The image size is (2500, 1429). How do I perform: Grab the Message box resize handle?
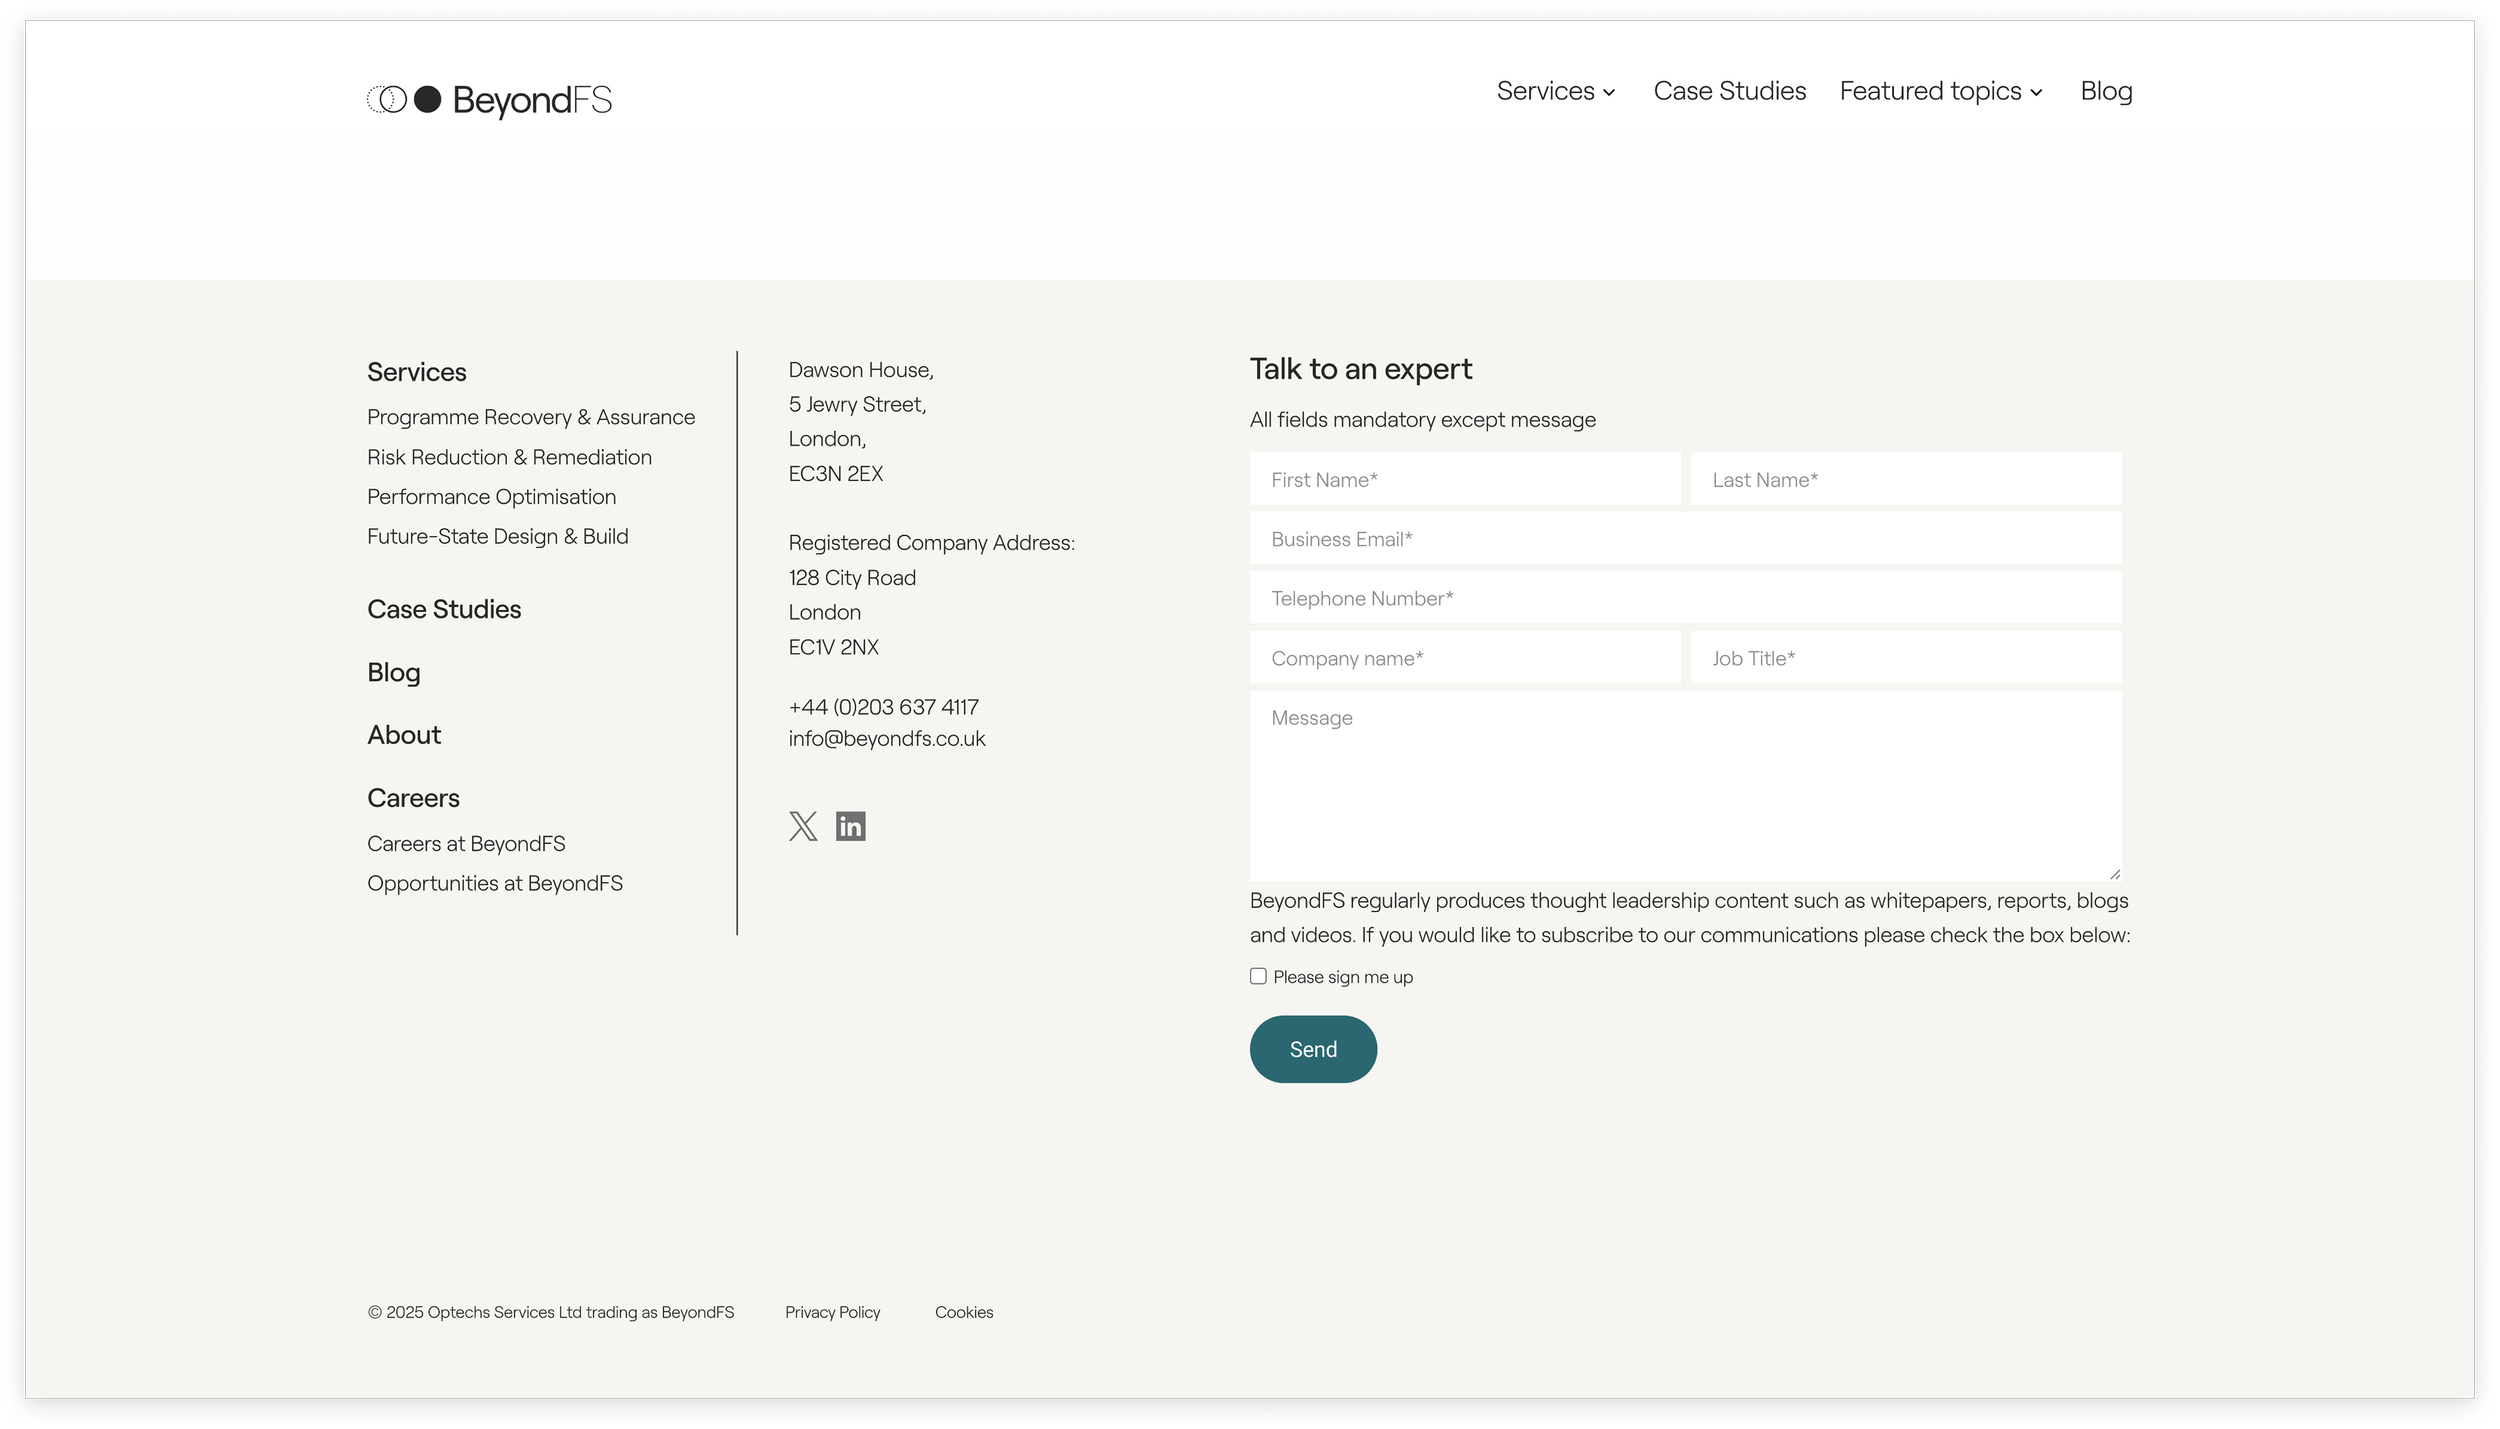[2114, 874]
